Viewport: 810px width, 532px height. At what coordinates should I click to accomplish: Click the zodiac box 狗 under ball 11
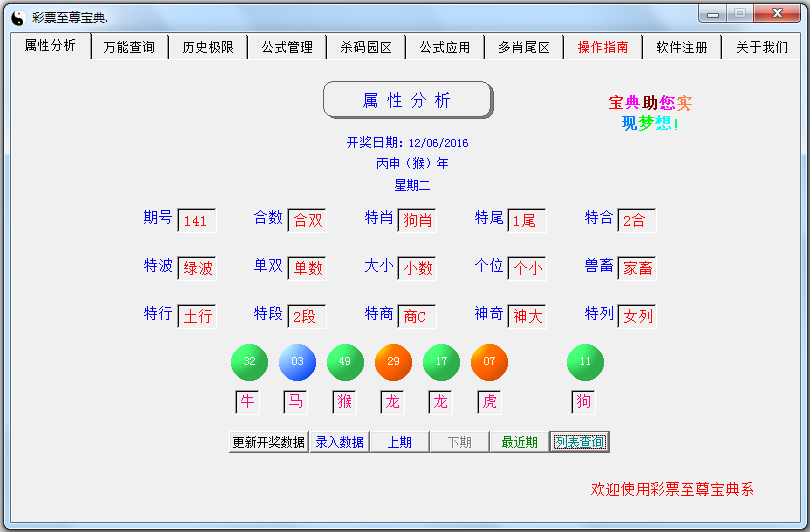(x=583, y=402)
